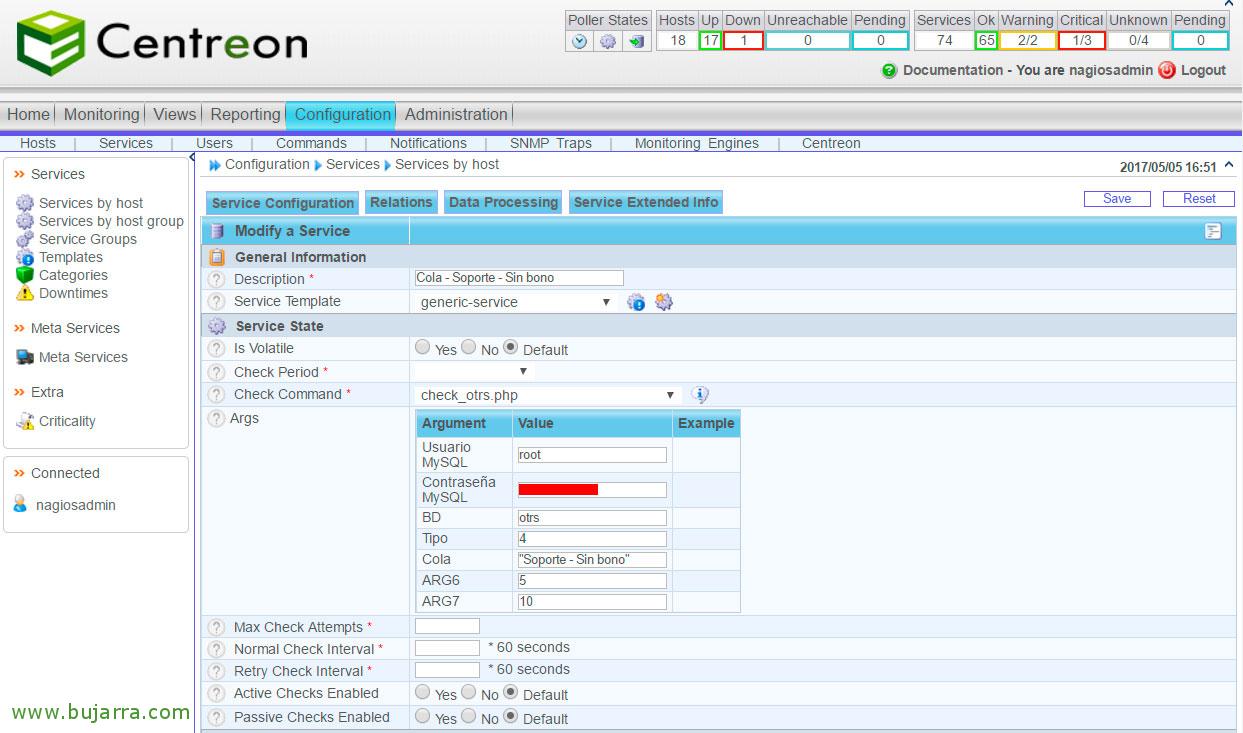Screen dimensions: 1243x733
Task: Open the Reporting main menu
Action: click(x=245, y=114)
